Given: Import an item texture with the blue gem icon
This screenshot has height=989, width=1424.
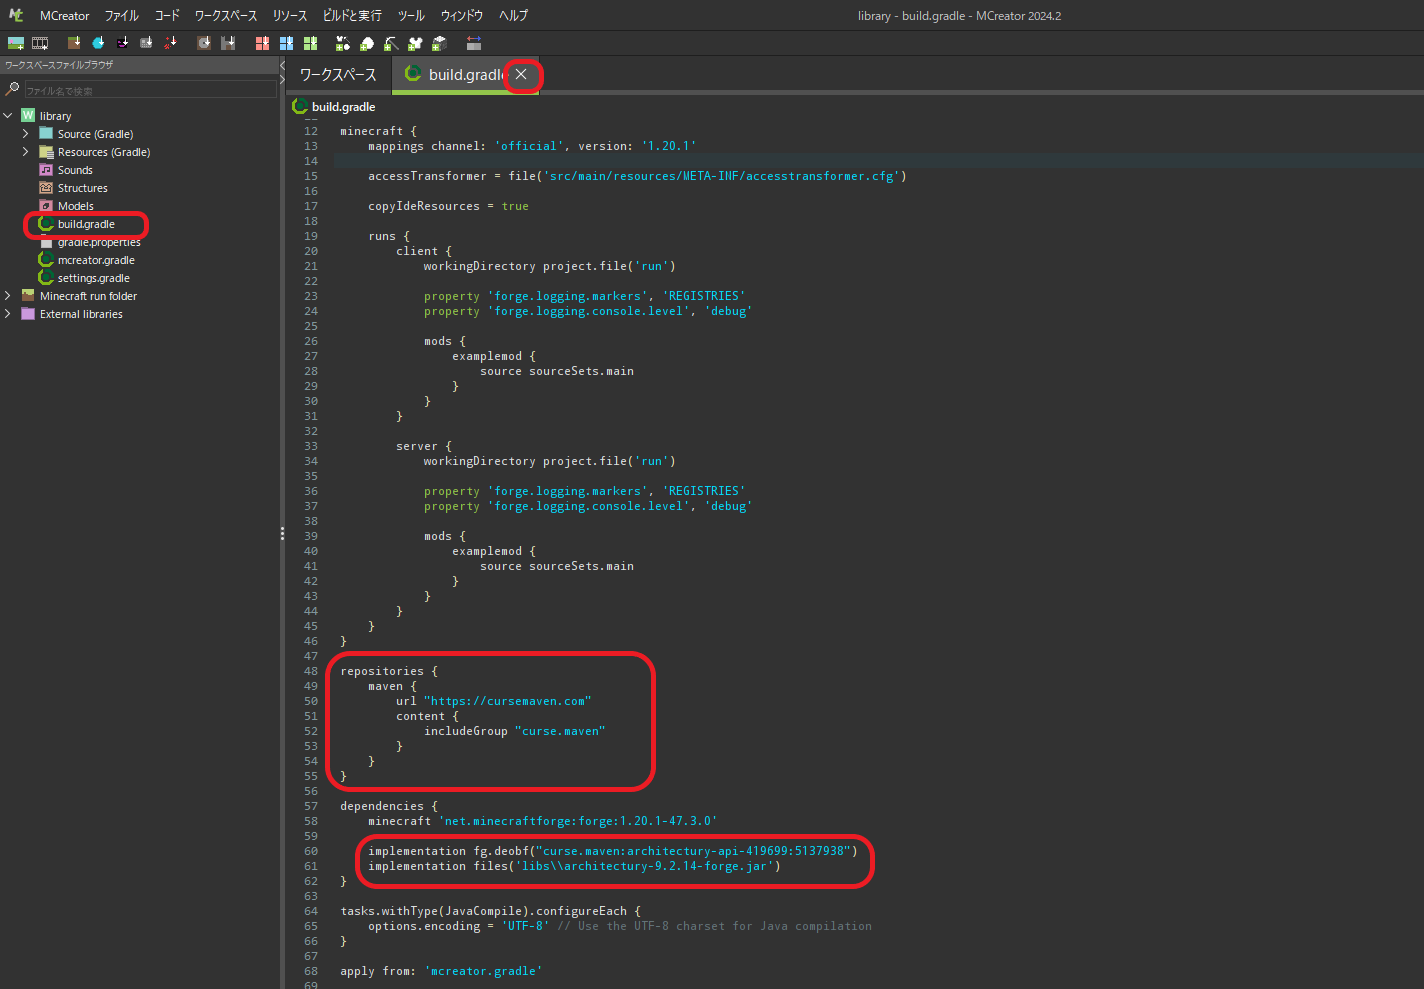Looking at the screenshot, I should (97, 42).
